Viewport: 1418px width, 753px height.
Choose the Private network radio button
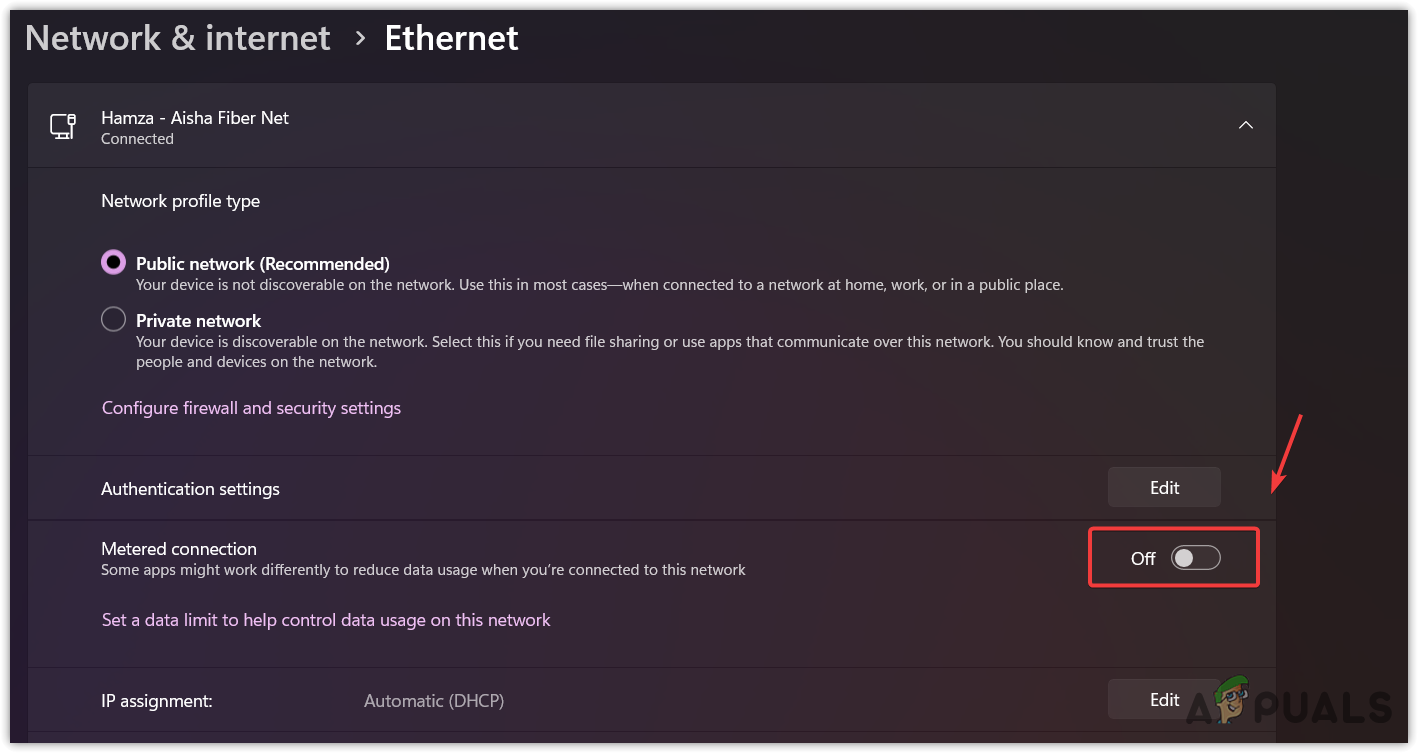click(x=114, y=320)
